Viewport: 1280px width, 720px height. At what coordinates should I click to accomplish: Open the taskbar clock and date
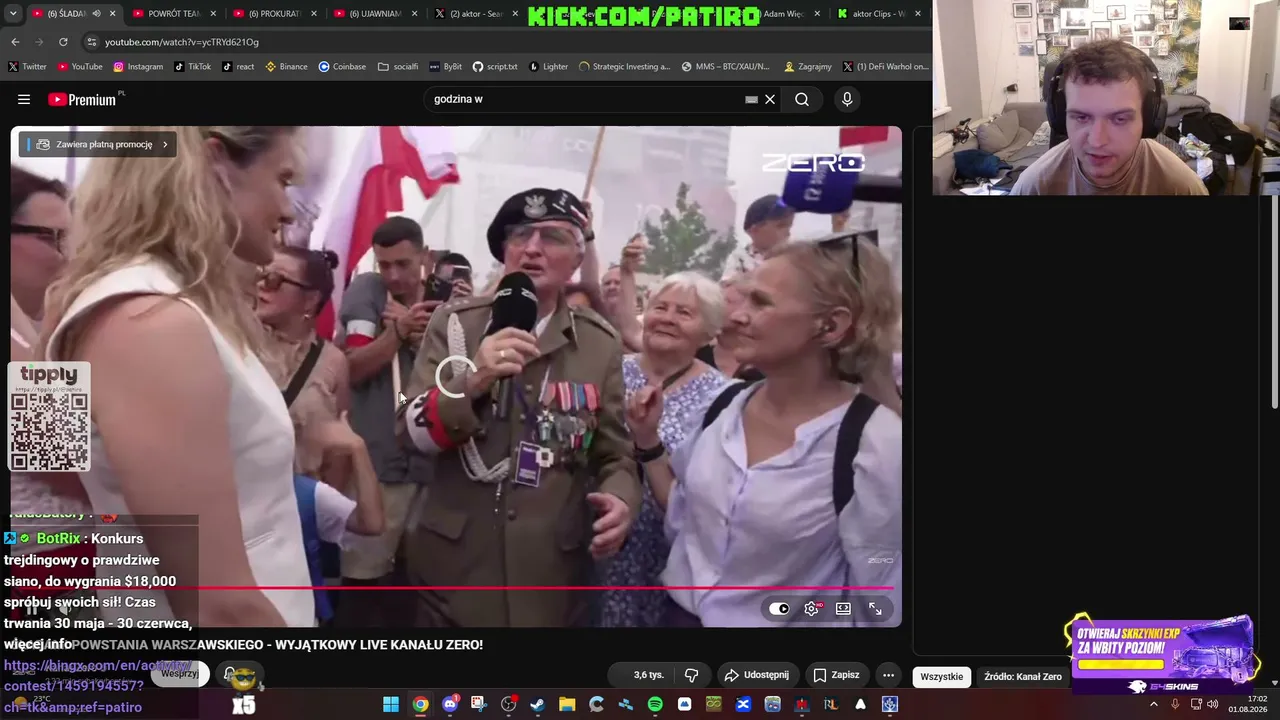[1250, 704]
